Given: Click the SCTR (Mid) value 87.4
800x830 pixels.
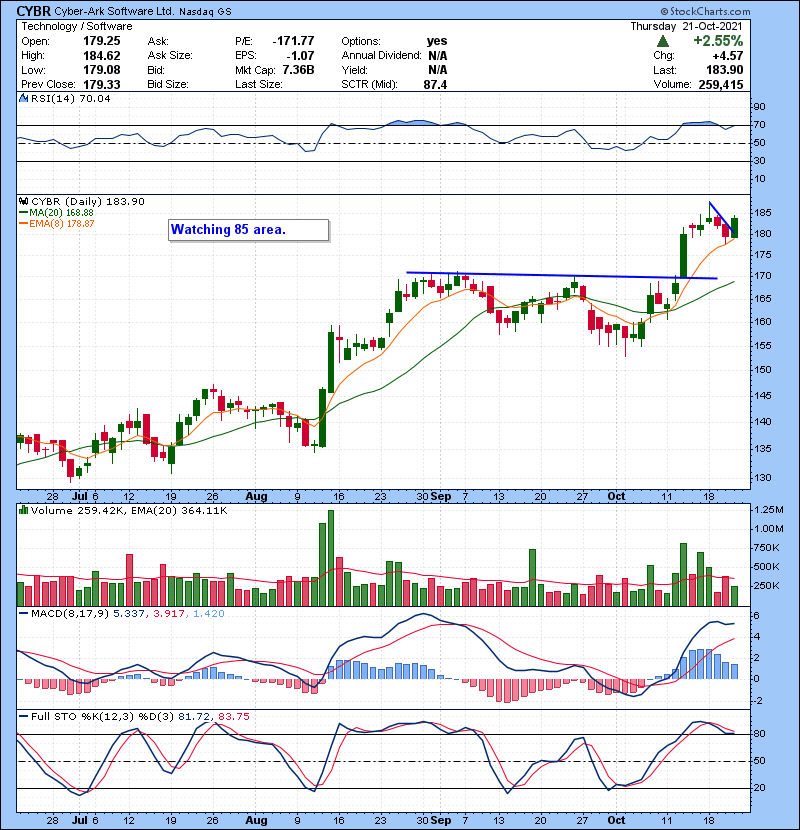Looking at the screenshot, I should tap(435, 84).
